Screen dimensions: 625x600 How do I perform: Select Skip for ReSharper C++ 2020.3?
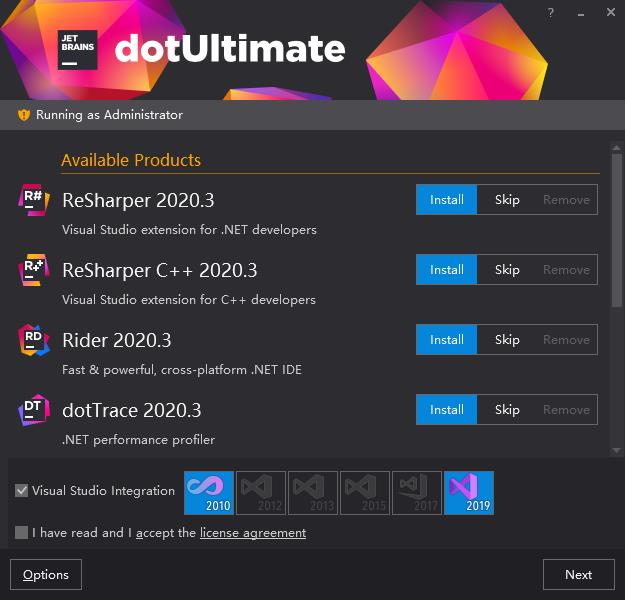pyautogui.click(x=507, y=270)
